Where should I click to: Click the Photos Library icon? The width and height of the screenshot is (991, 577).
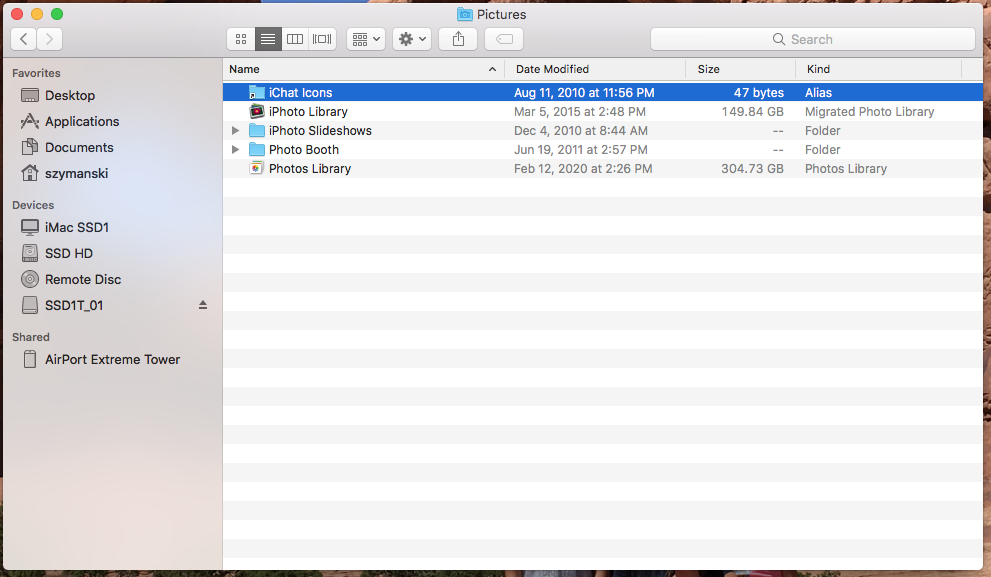[257, 168]
